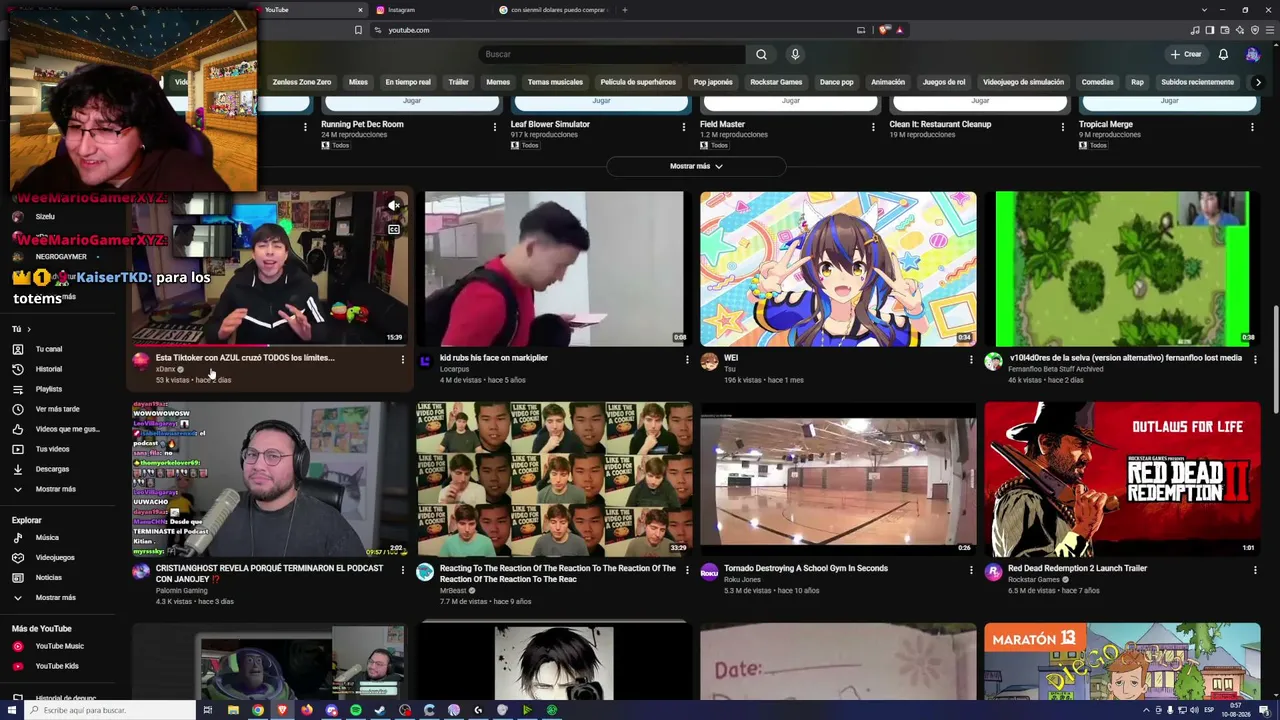Start voice search with the microphone icon
The width and height of the screenshot is (1280, 720).
795,54
